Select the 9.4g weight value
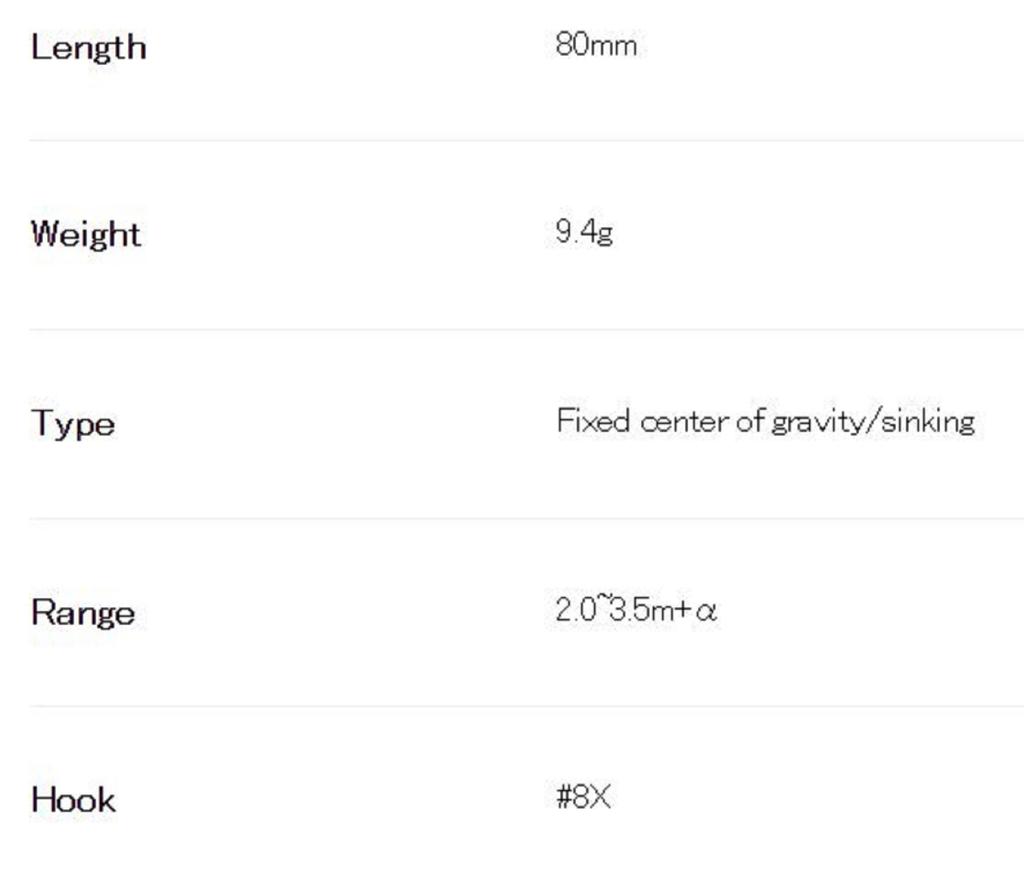 click(584, 233)
